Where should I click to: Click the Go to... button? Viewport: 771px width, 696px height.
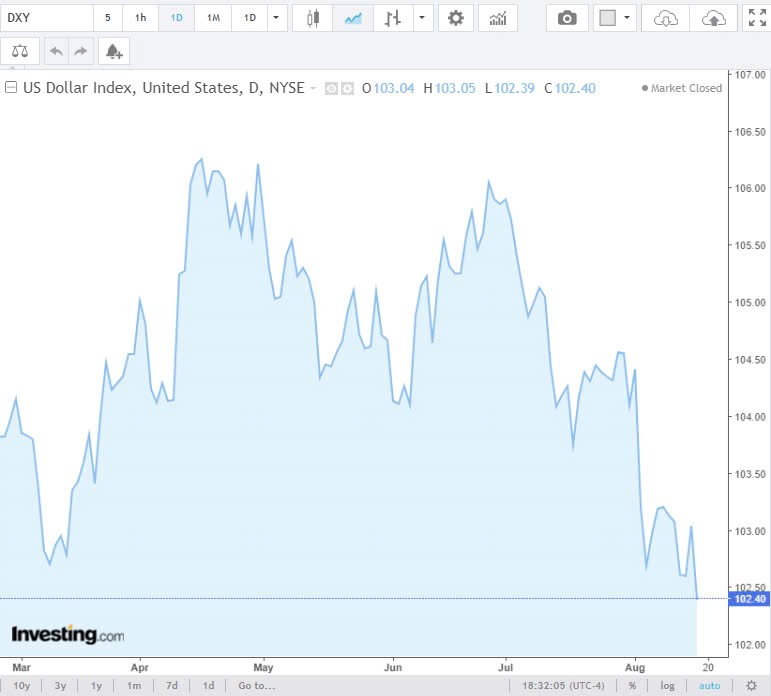(x=256, y=685)
